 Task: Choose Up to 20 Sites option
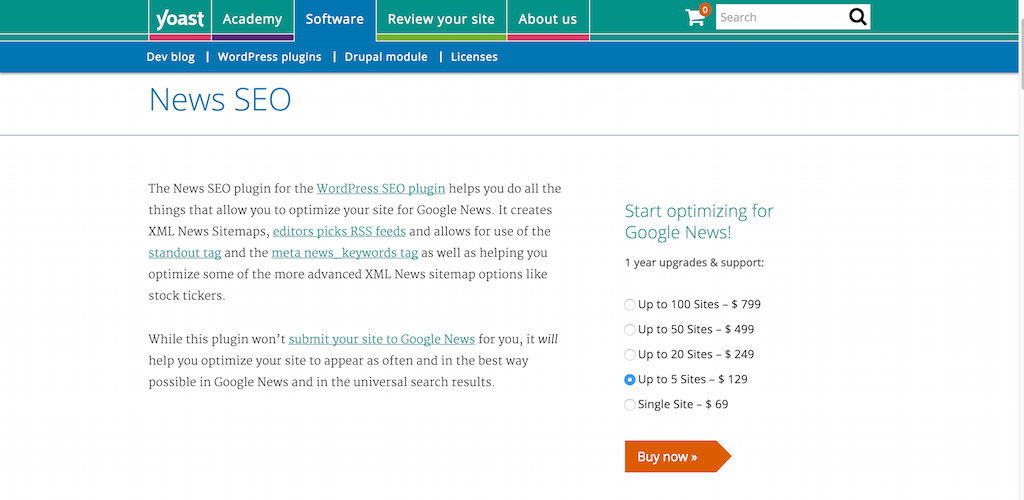coord(629,354)
